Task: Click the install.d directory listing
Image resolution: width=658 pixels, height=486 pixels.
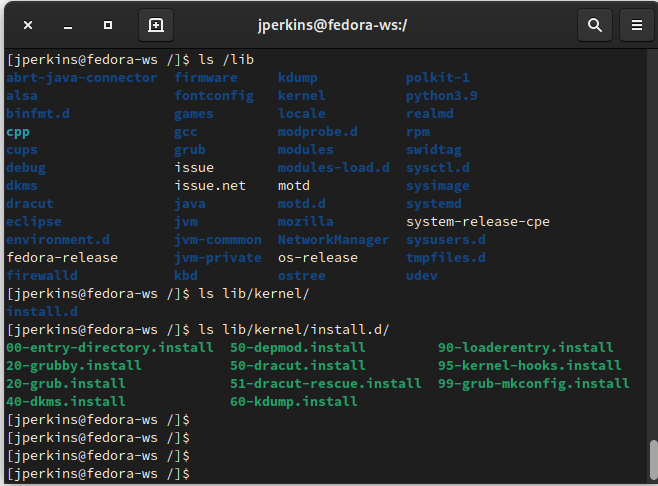Action: pyautogui.click(x=42, y=312)
